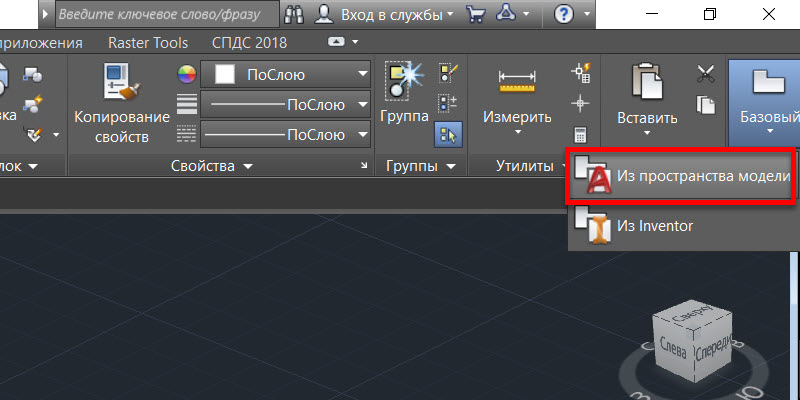This screenshot has width=800, height=400.
Task: Open the shopping cart icon
Action: click(476, 14)
